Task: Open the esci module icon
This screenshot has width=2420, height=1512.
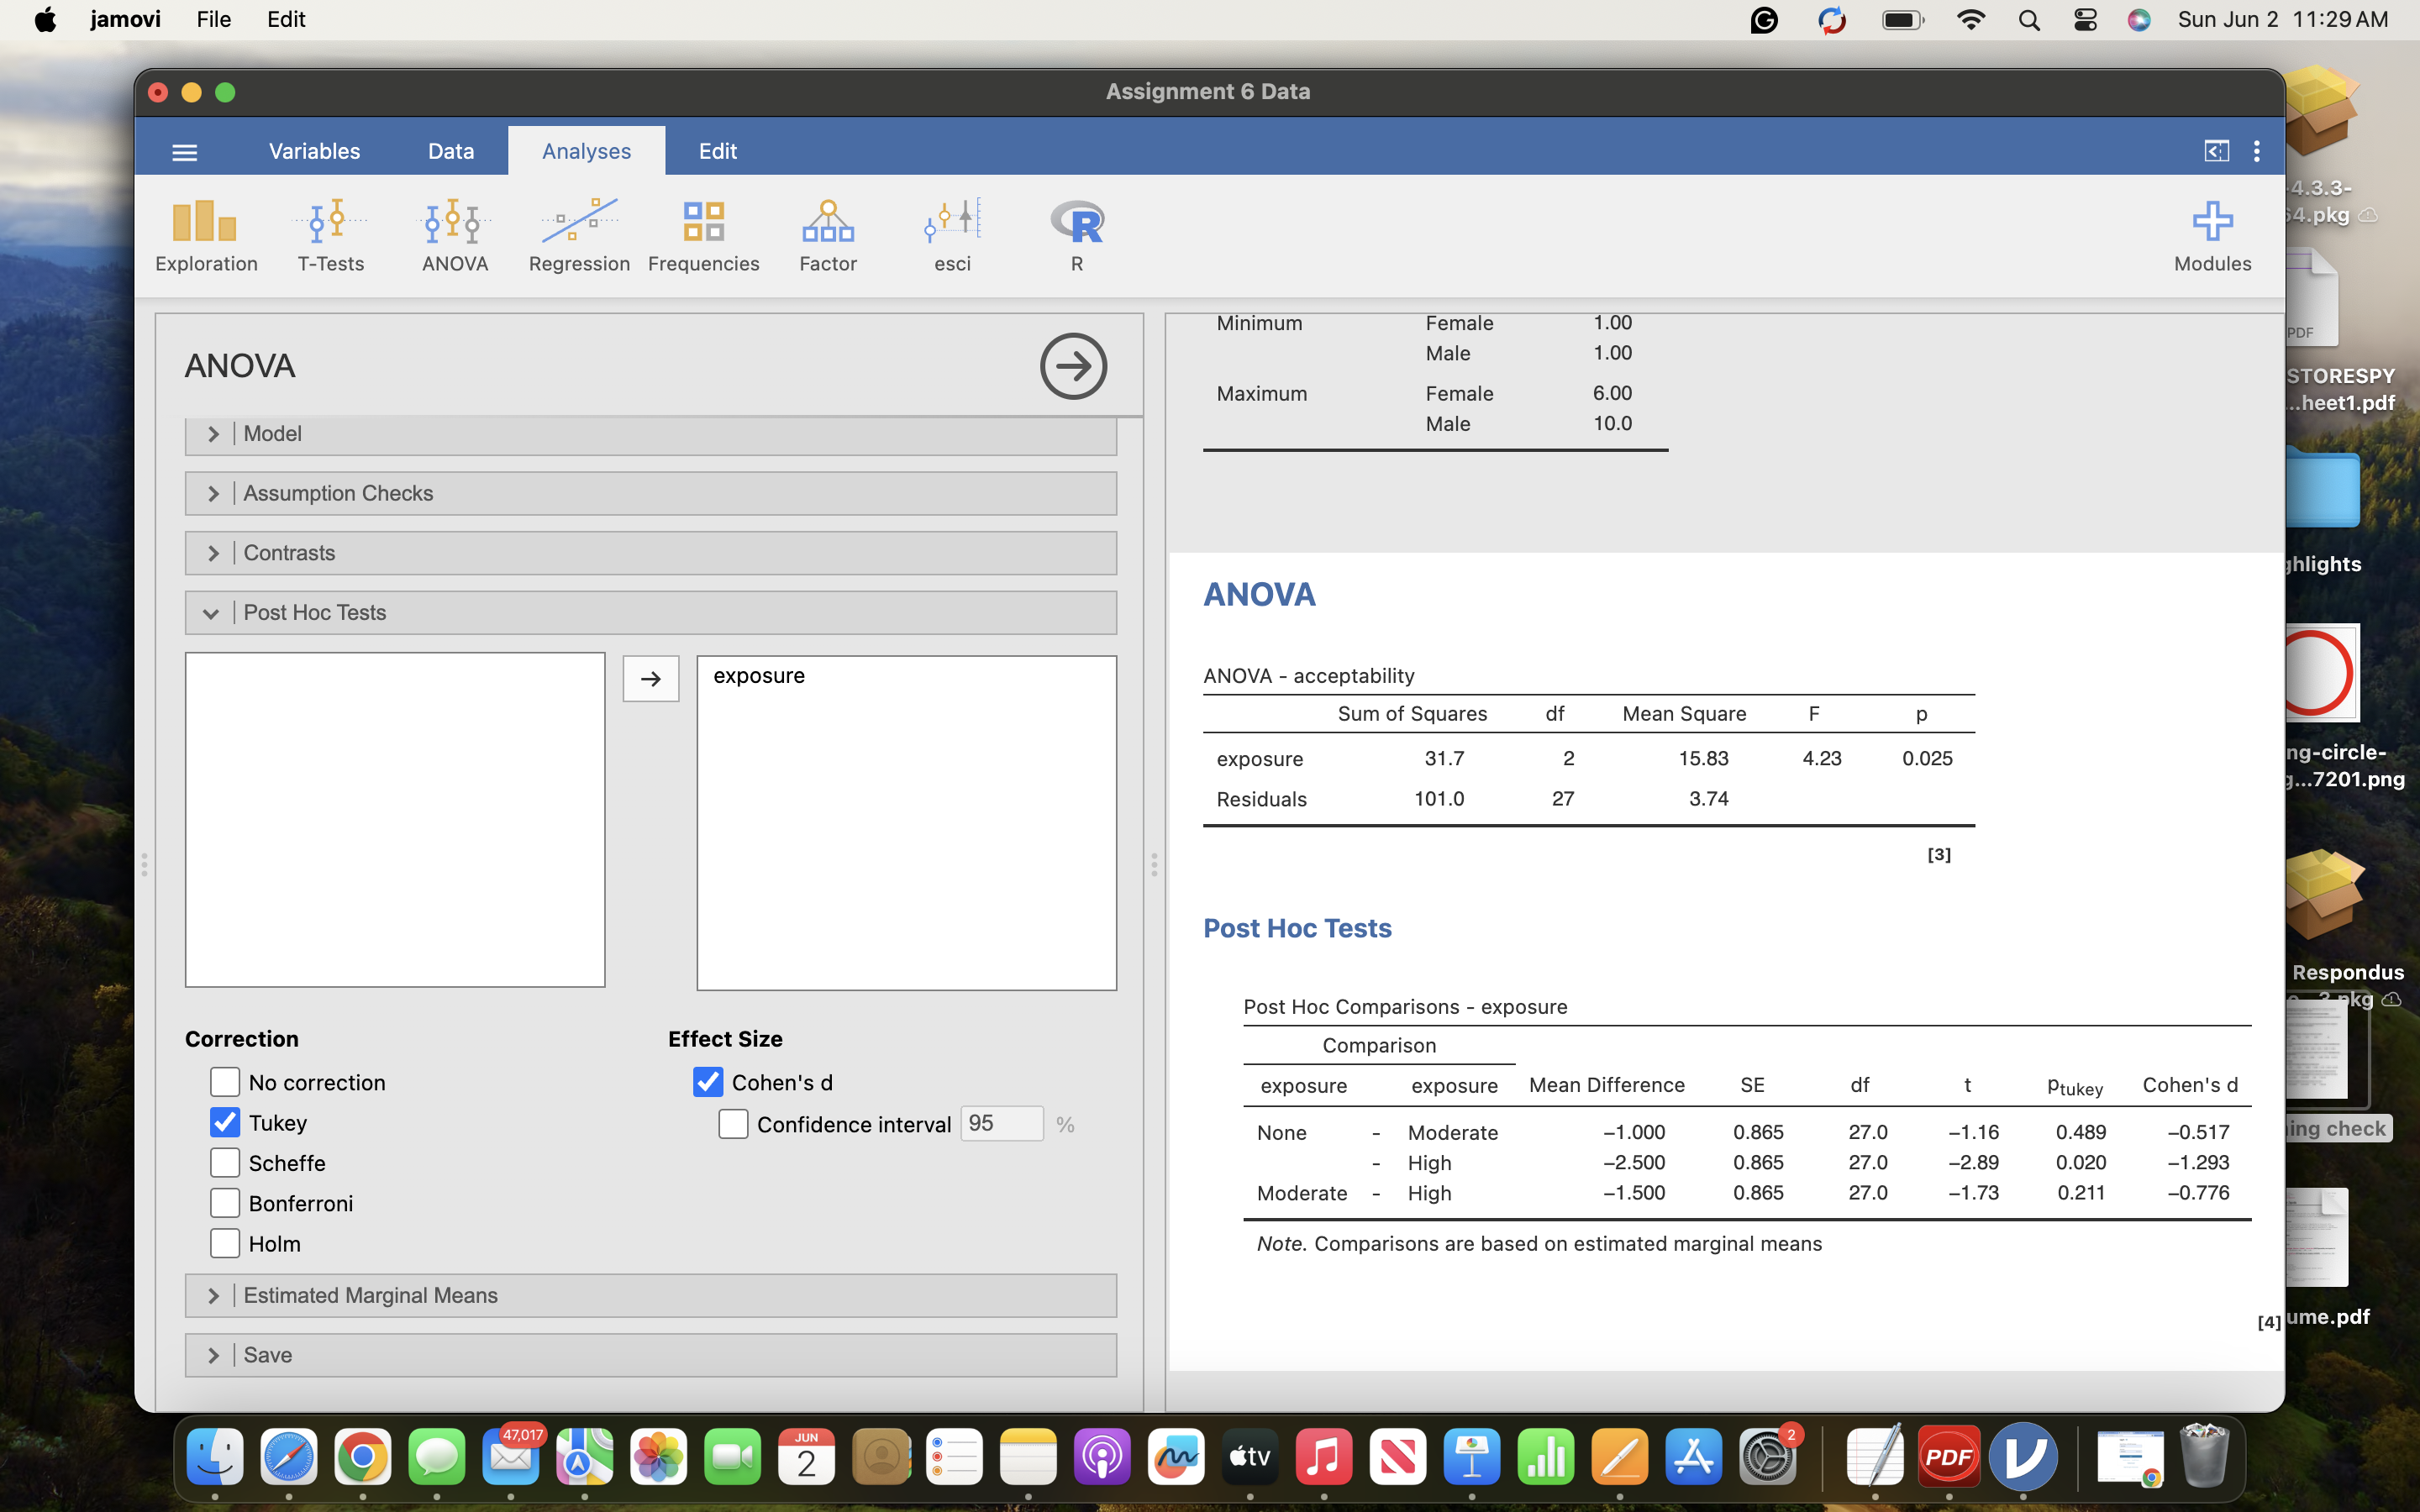Action: [x=952, y=235]
